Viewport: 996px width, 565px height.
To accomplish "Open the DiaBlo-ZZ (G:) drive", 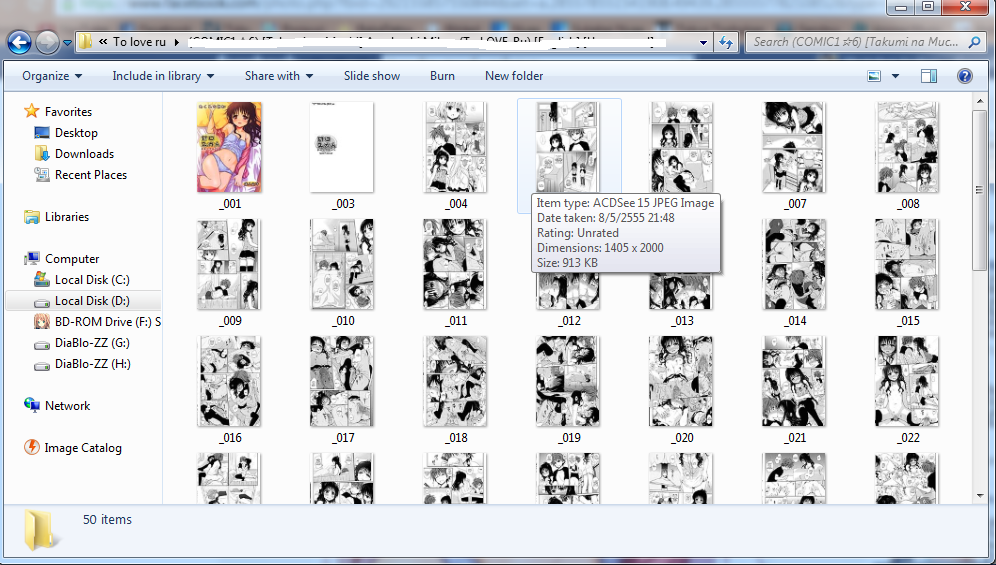I will [92, 342].
